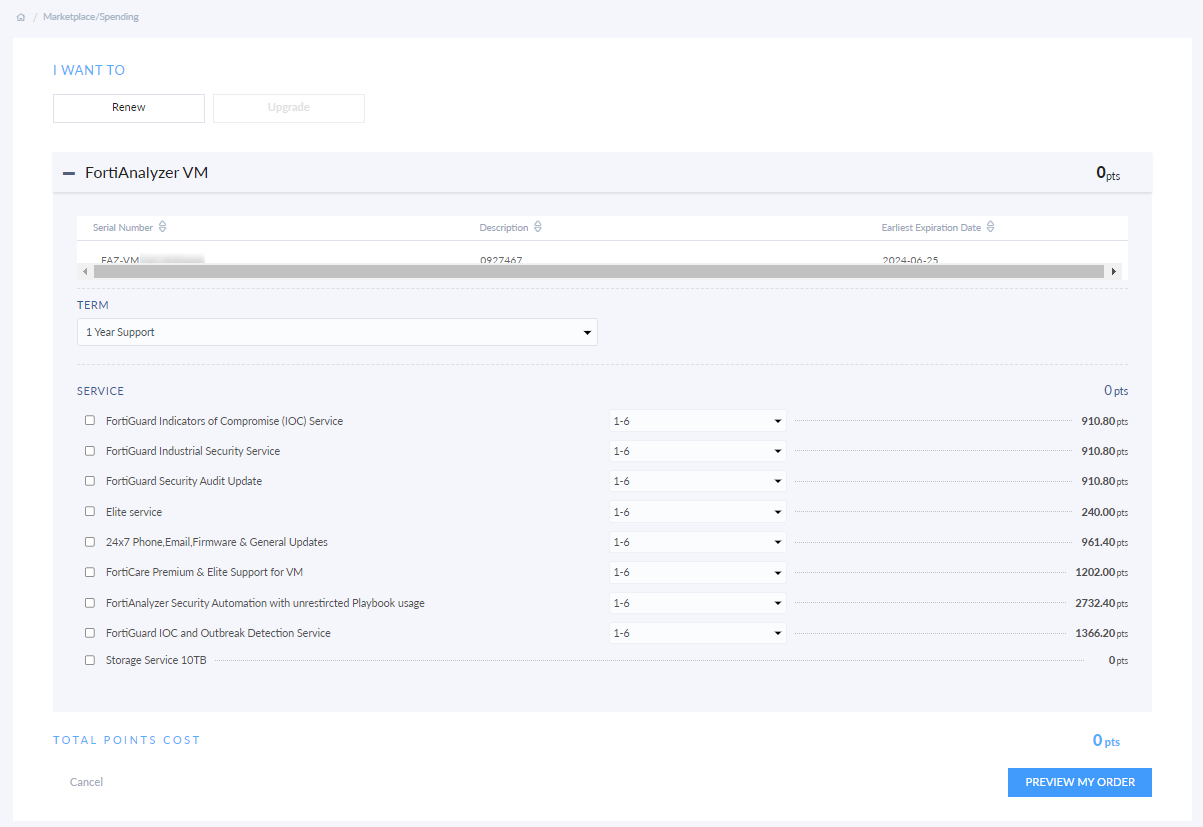Go to home via breadcrumb icon
1203x827 pixels.
point(21,17)
